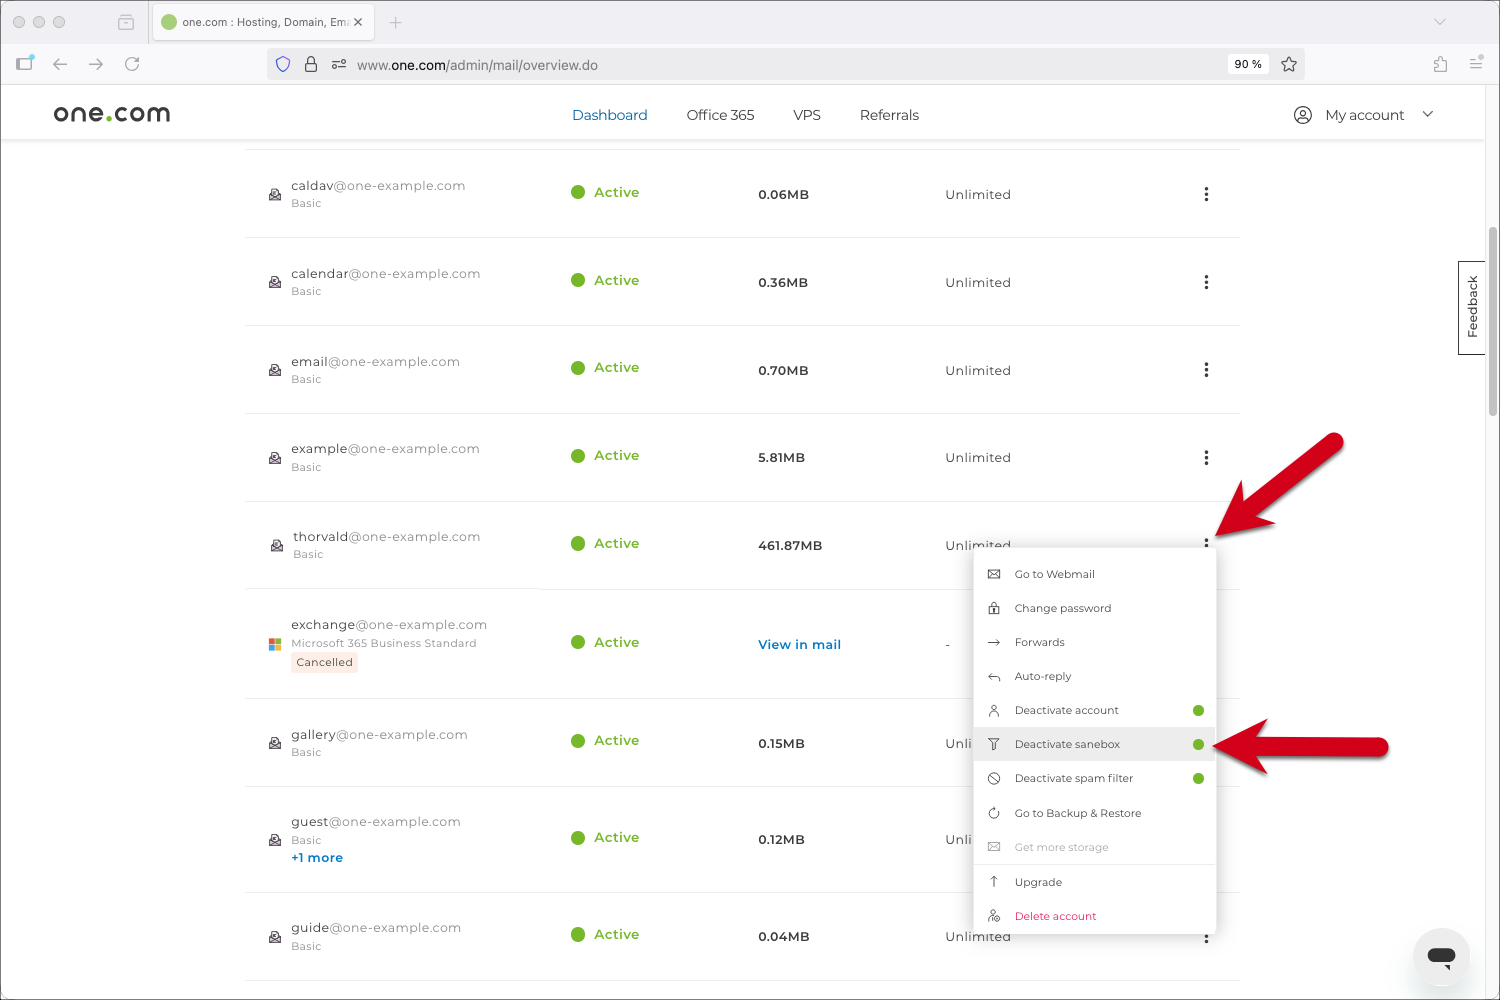Reload the page in browser toolbar
Viewport: 1500px width, 1000px height.
coord(132,64)
